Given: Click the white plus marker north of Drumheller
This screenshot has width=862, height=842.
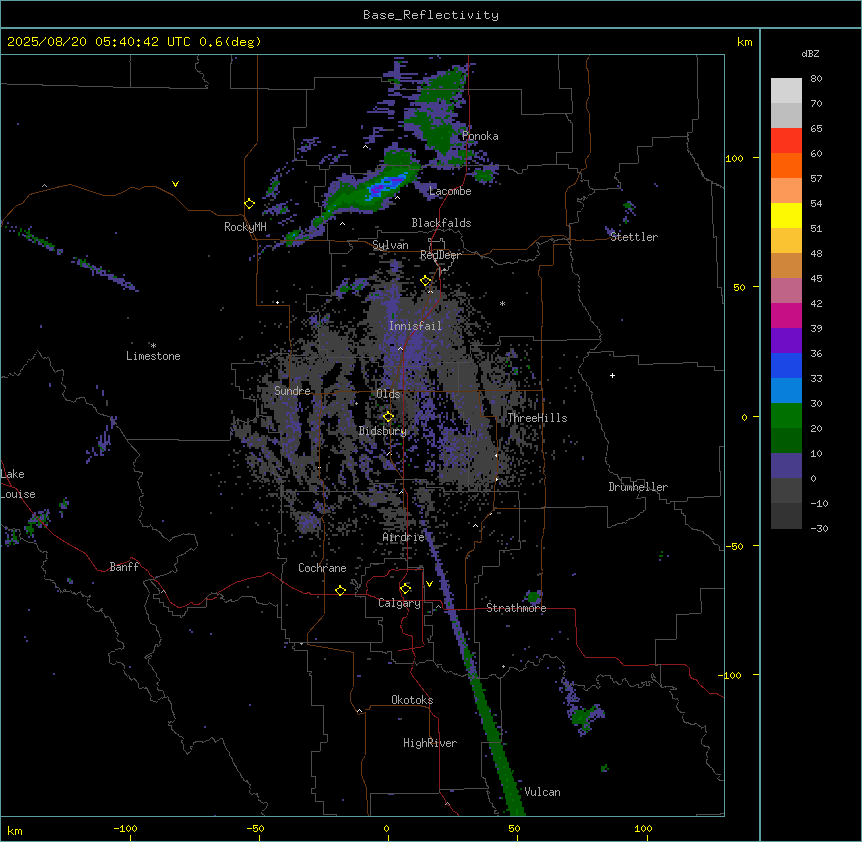Looking at the screenshot, I should (612, 375).
